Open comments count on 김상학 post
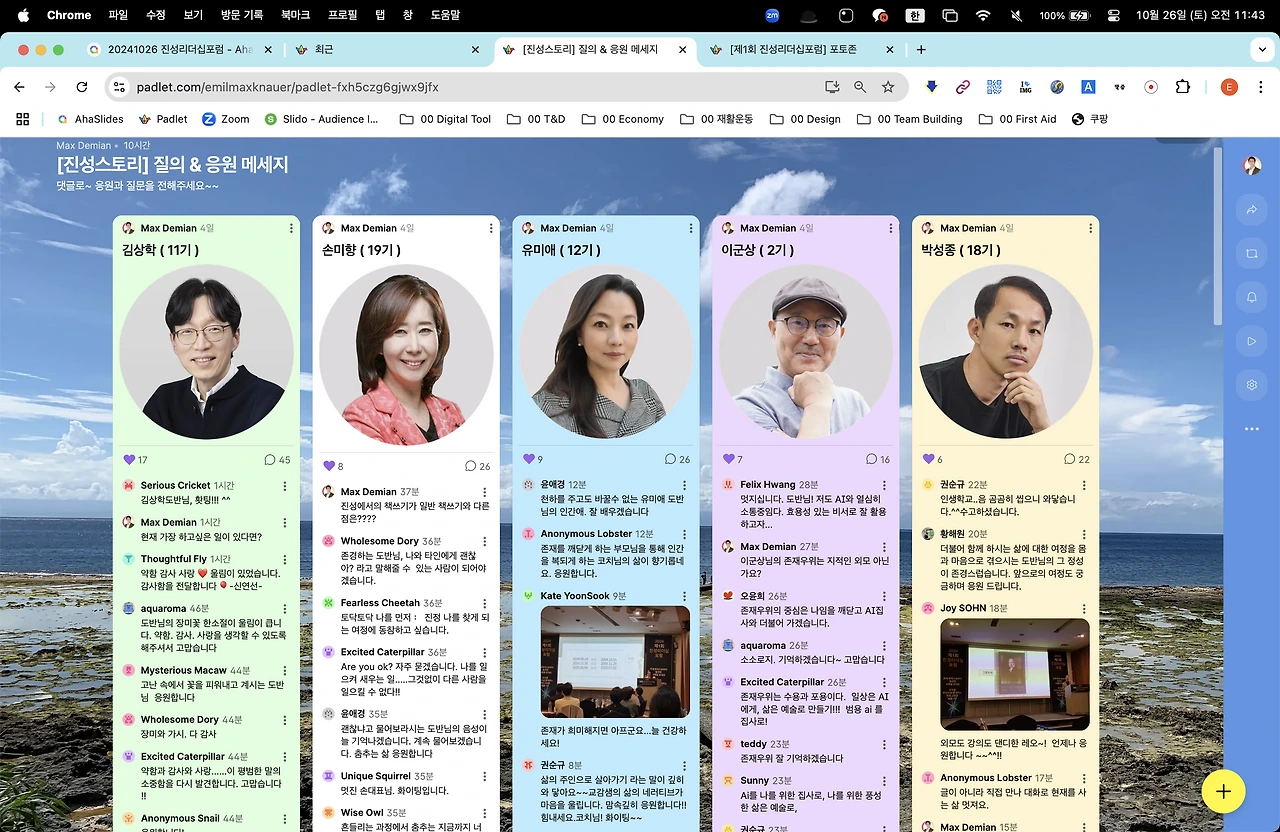This screenshot has width=1280, height=832. 277,460
